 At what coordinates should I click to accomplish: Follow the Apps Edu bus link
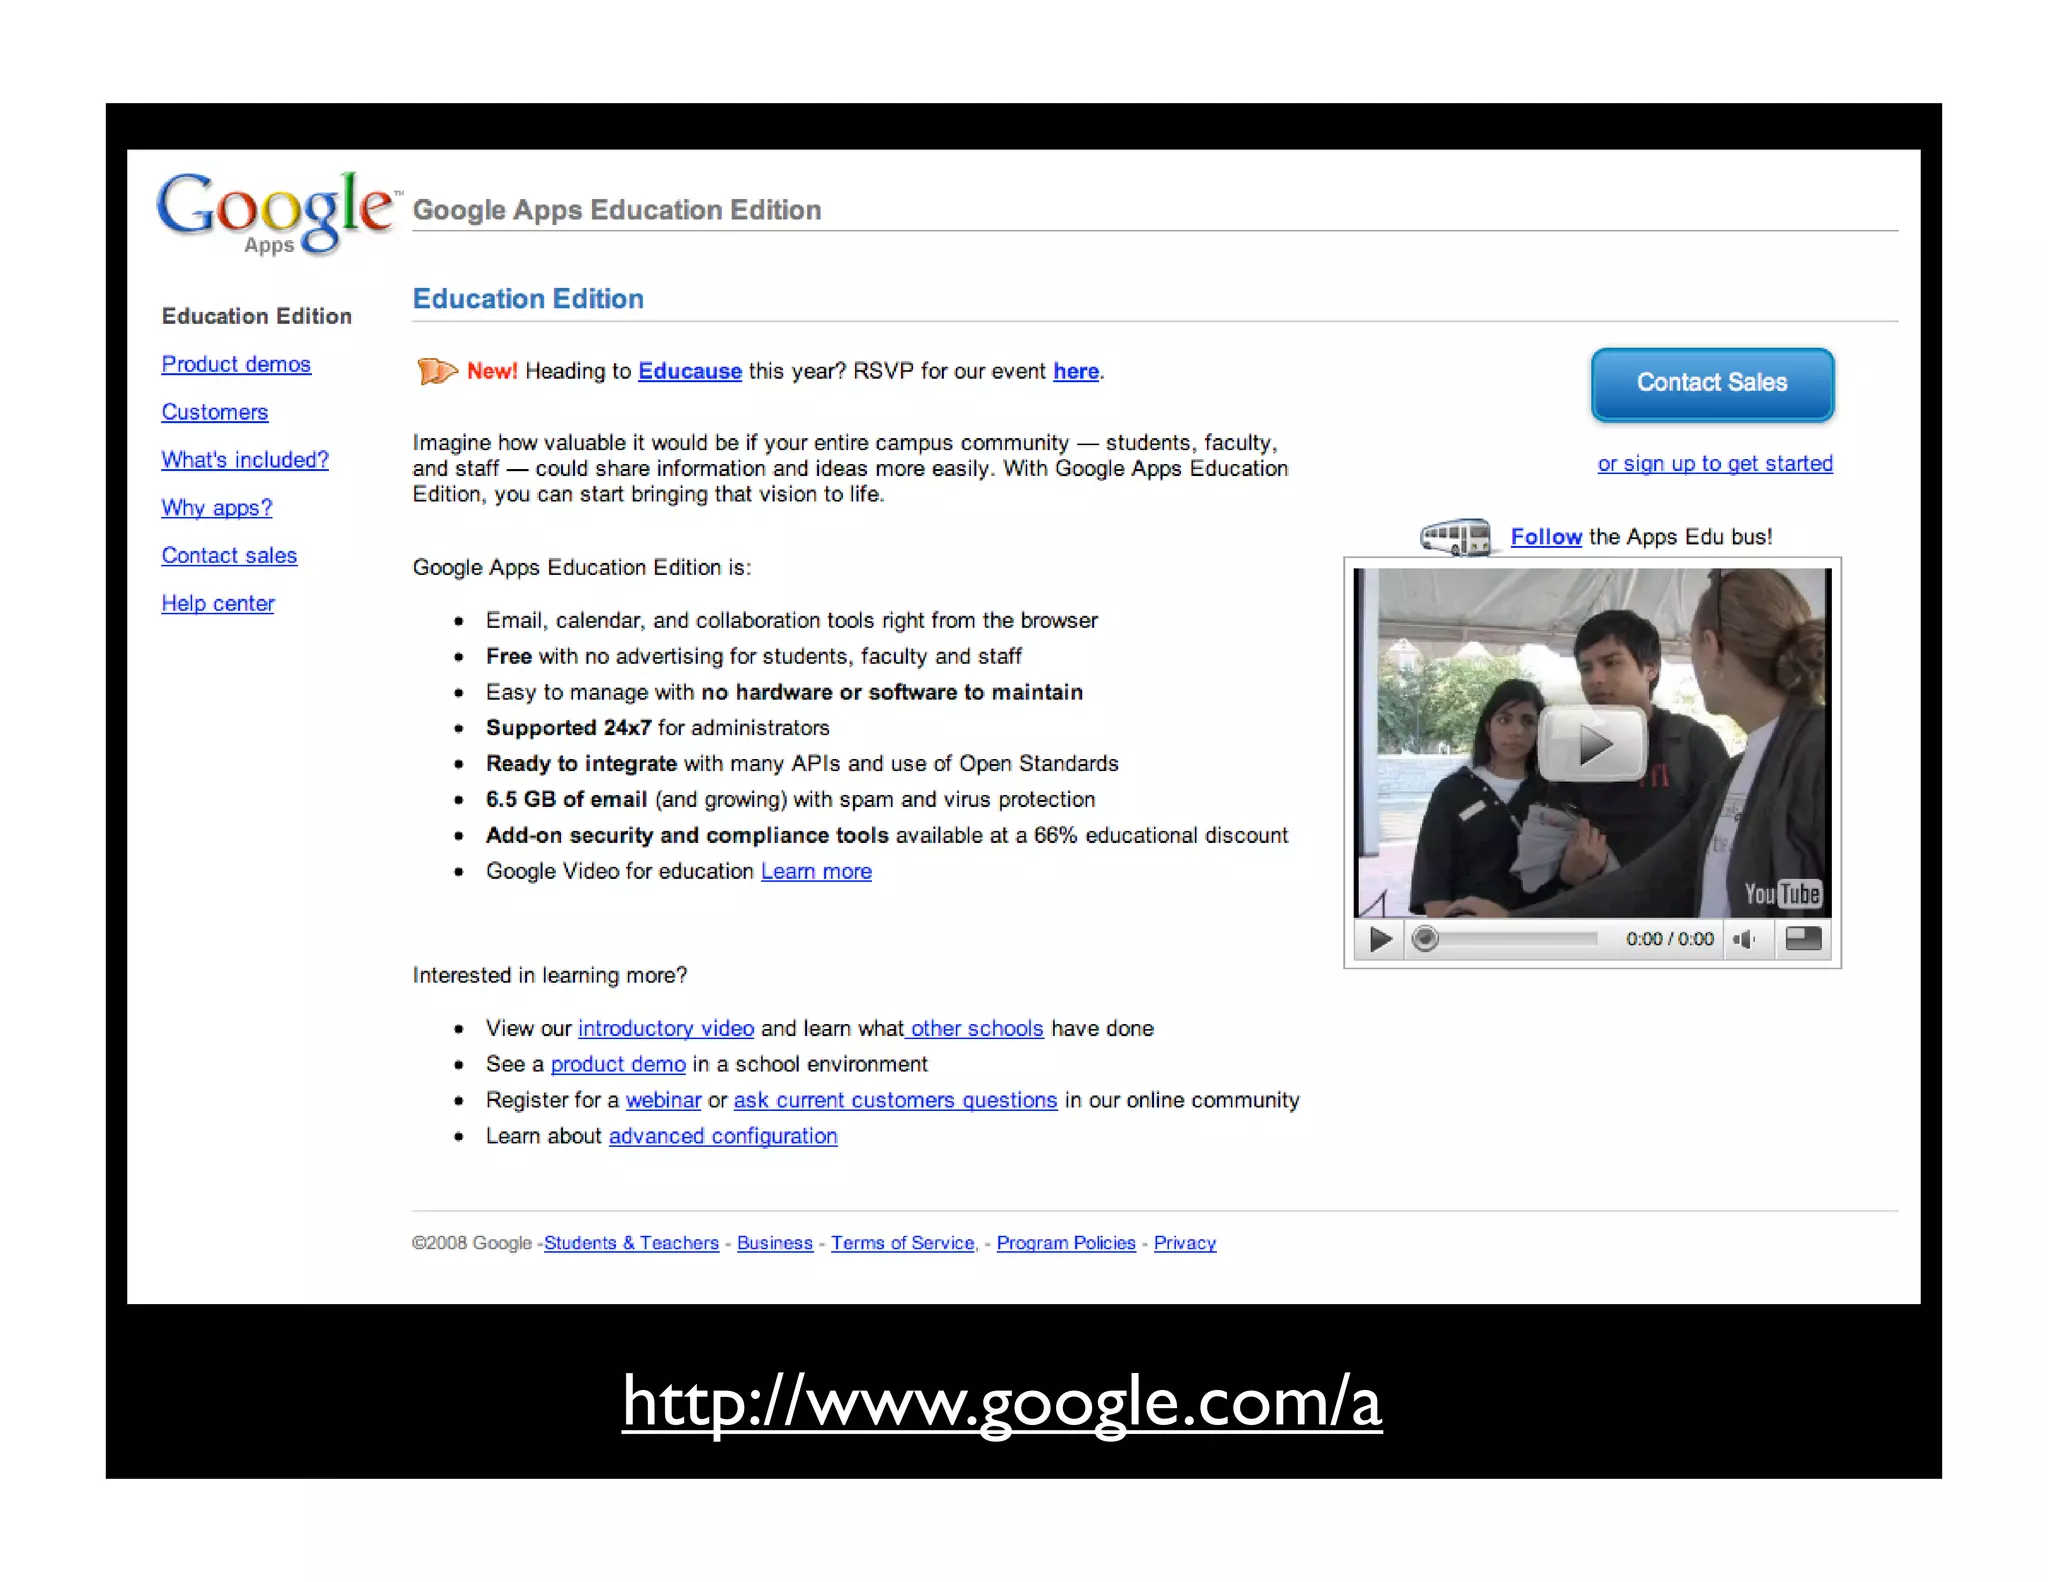(x=1545, y=537)
